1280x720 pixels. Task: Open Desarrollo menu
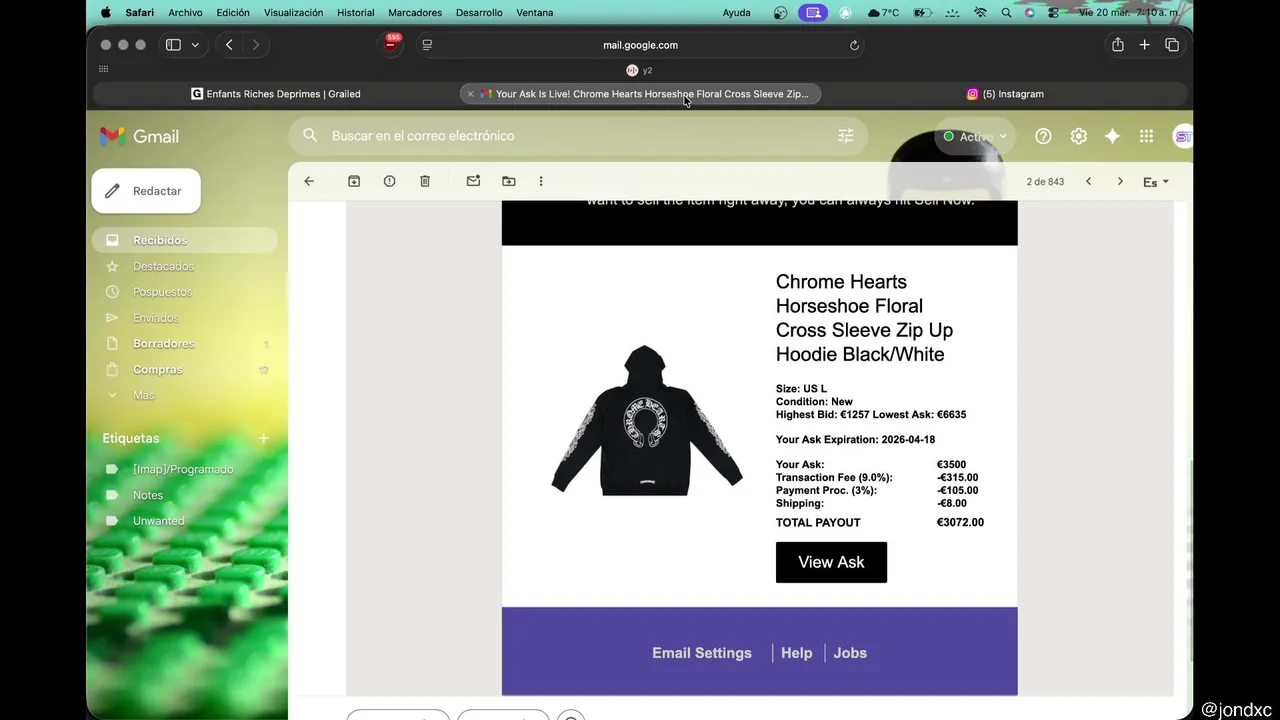pyautogui.click(x=479, y=13)
